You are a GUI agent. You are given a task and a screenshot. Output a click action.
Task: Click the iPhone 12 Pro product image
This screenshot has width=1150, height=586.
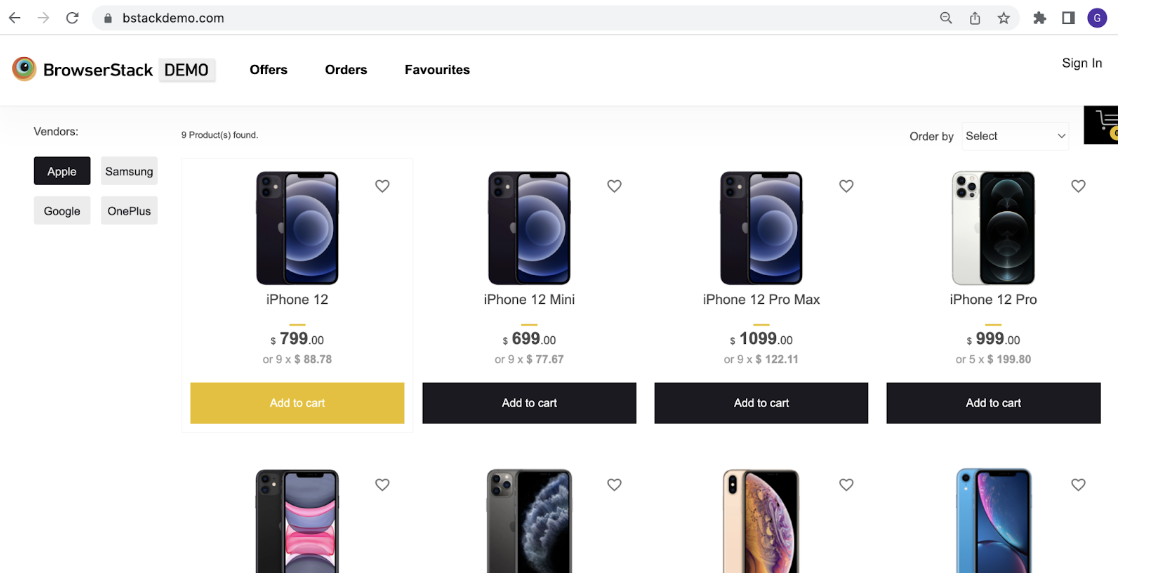[993, 228]
